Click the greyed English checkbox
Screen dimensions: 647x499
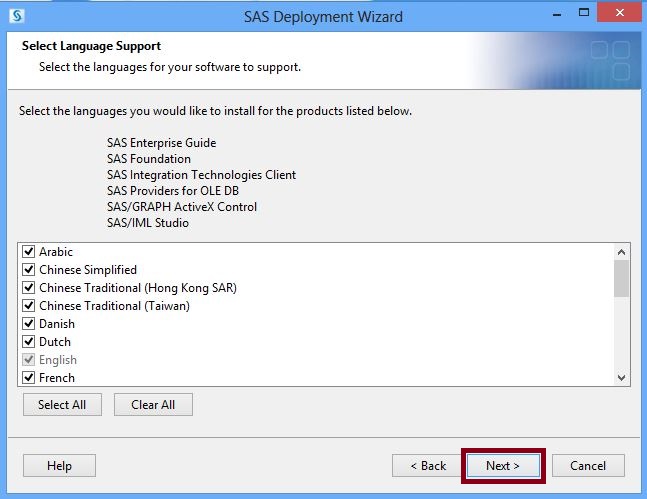tap(28, 359)
